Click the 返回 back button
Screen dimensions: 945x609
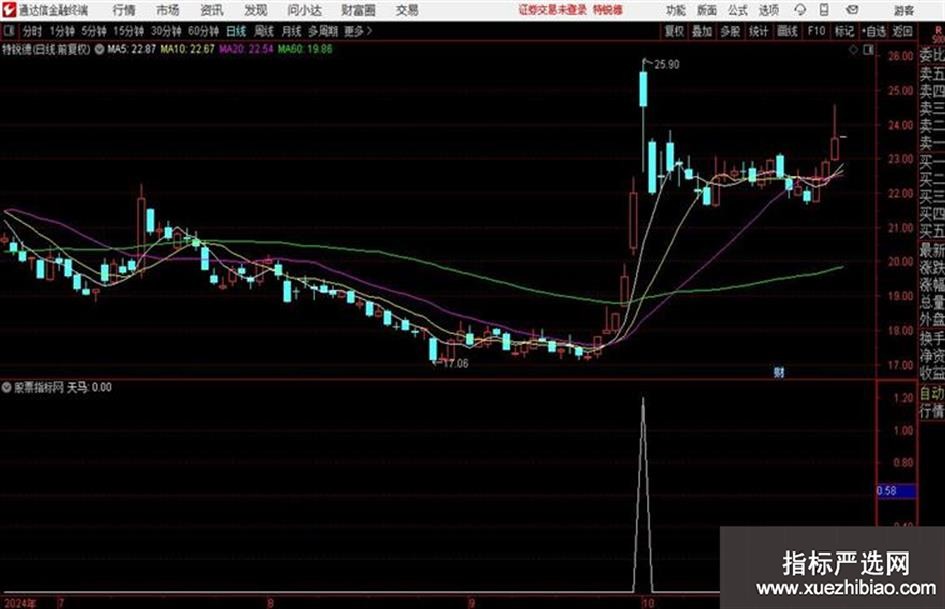click(x=902, y=31)
